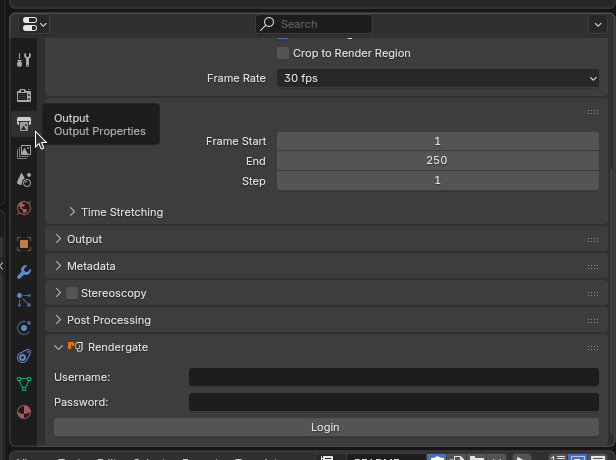Click the "Username:" label
616x460 pixels.
(x=82, y=377)
